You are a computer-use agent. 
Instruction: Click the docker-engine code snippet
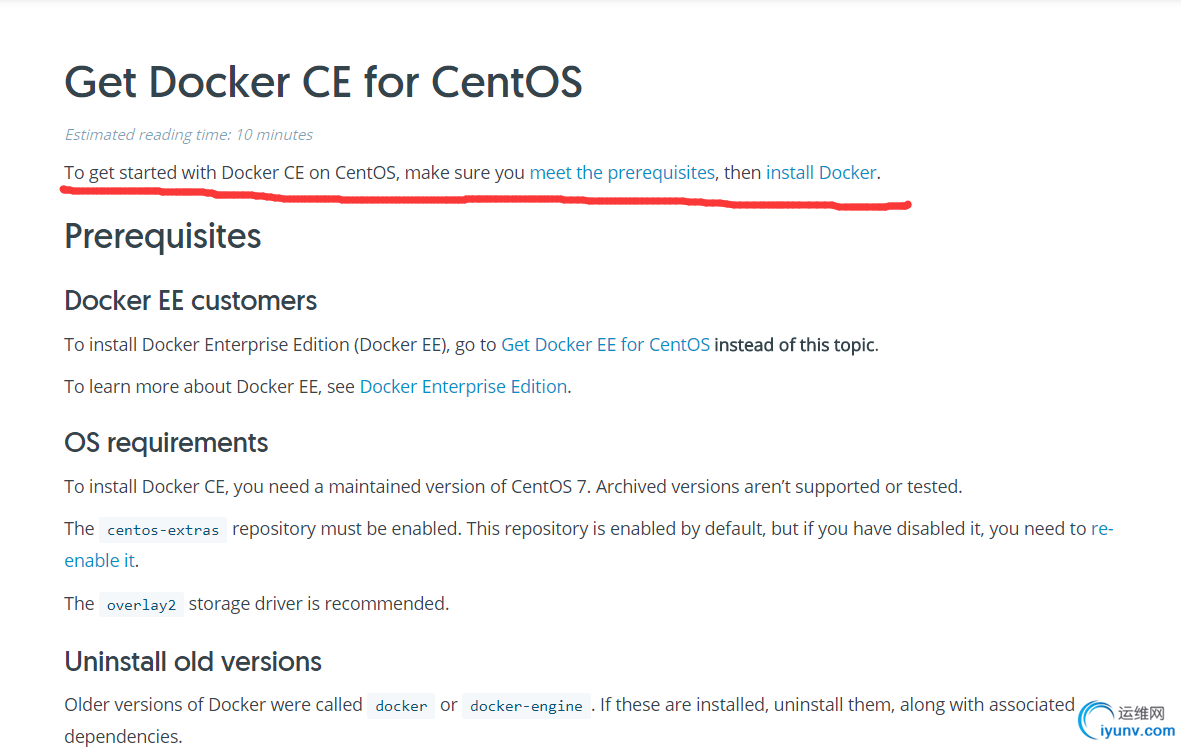coord(526,706)
